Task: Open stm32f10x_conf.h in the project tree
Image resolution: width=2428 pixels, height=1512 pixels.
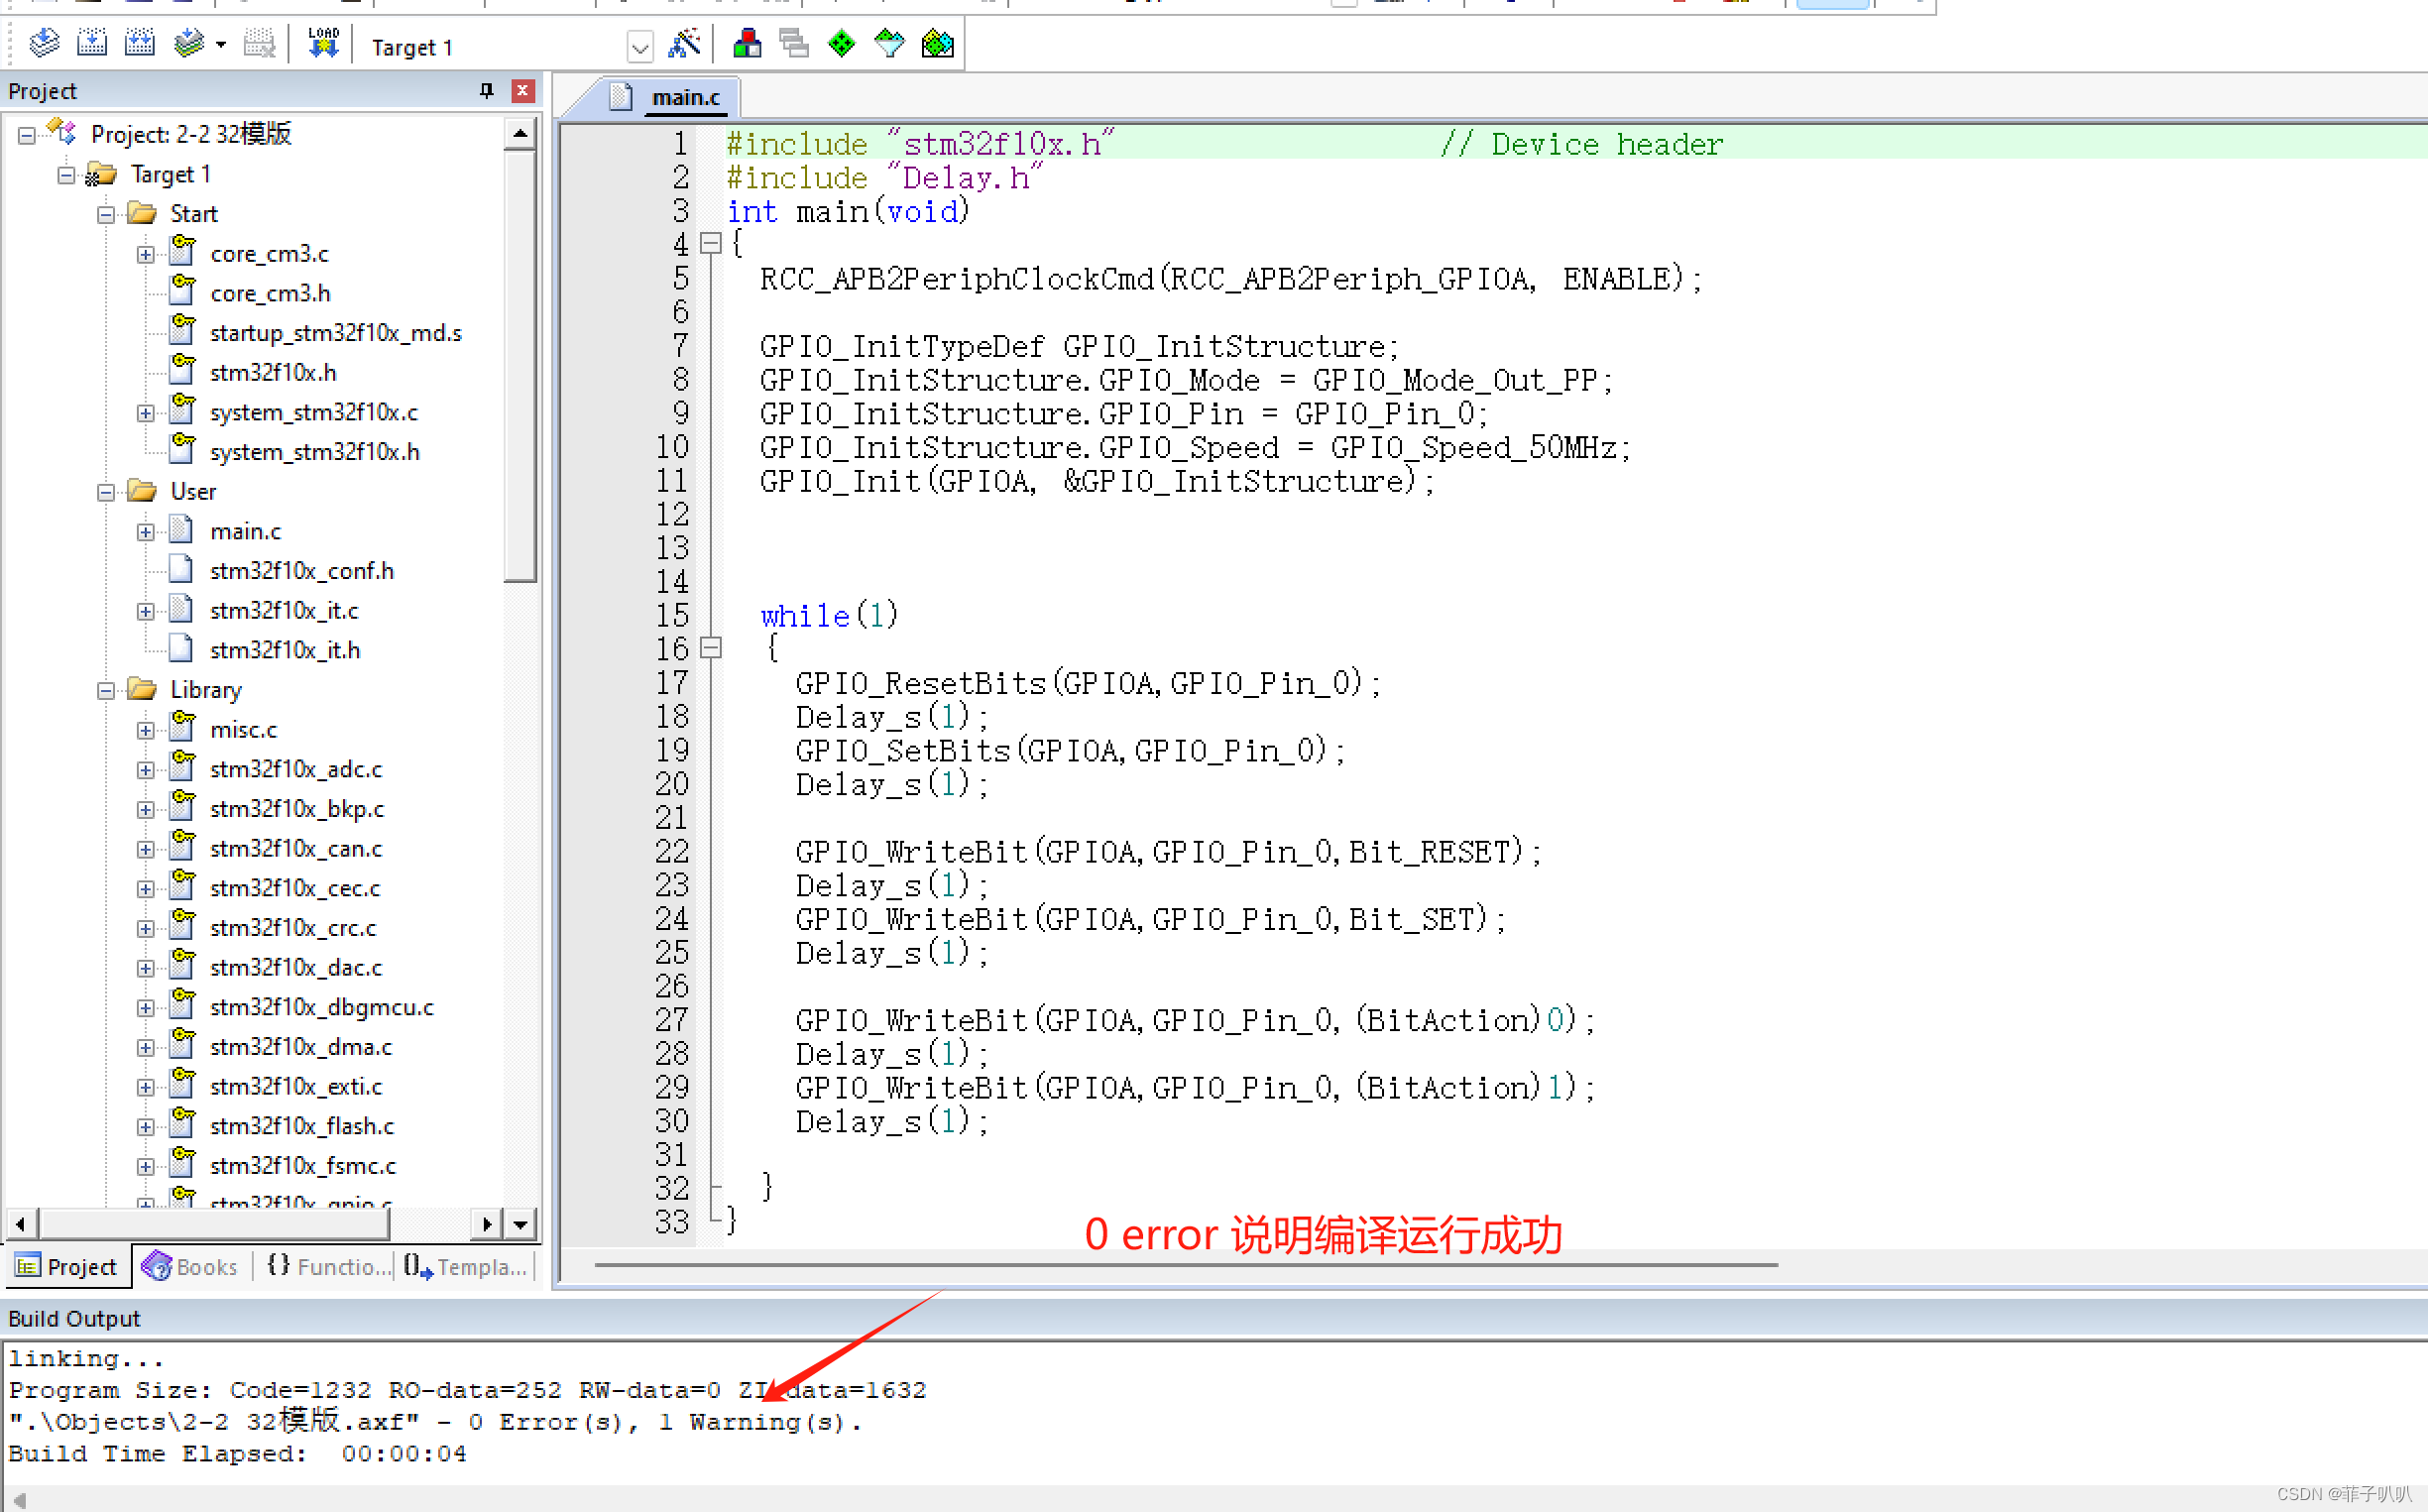Action: pos(301,571)
